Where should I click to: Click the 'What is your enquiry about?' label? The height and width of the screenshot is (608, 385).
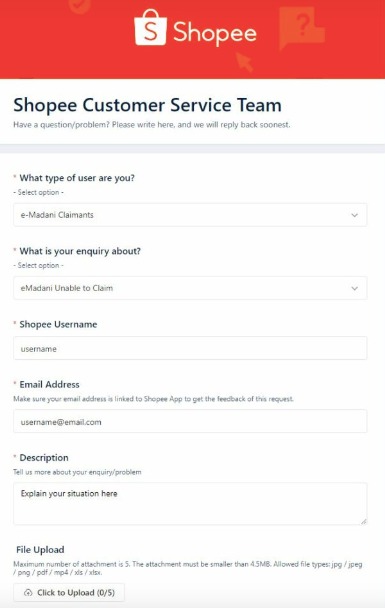pyautogui.click(x=80, y=251)
